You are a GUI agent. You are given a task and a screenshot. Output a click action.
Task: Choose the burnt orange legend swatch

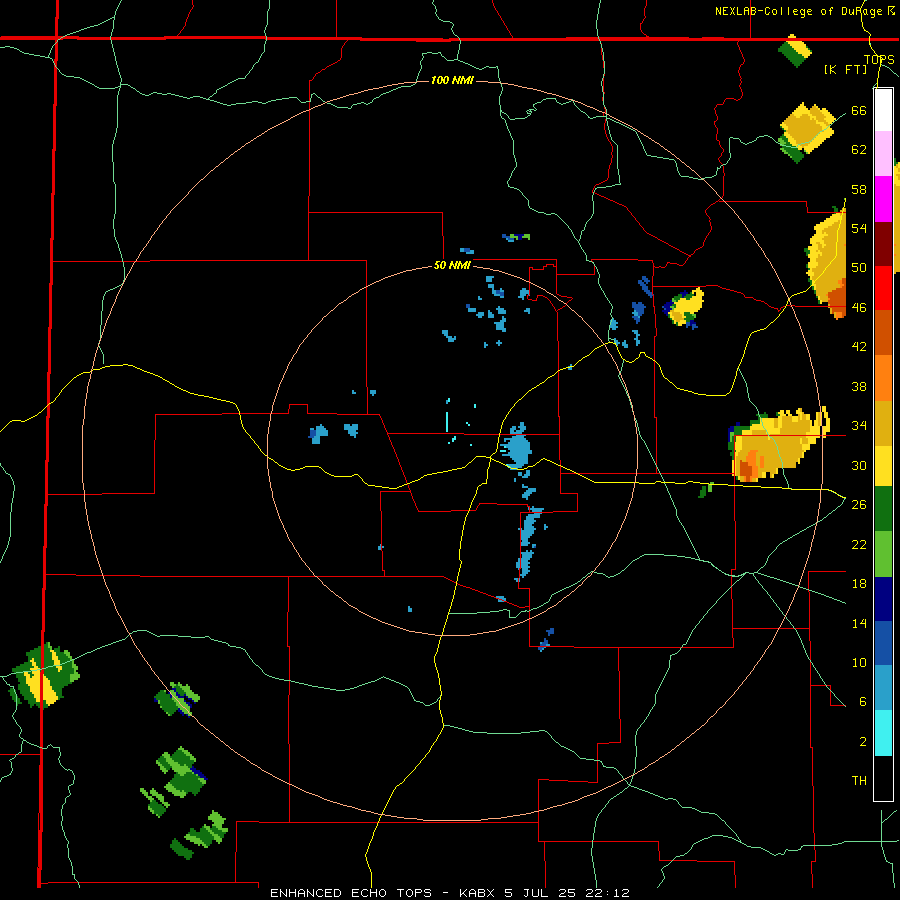point(883,332)
